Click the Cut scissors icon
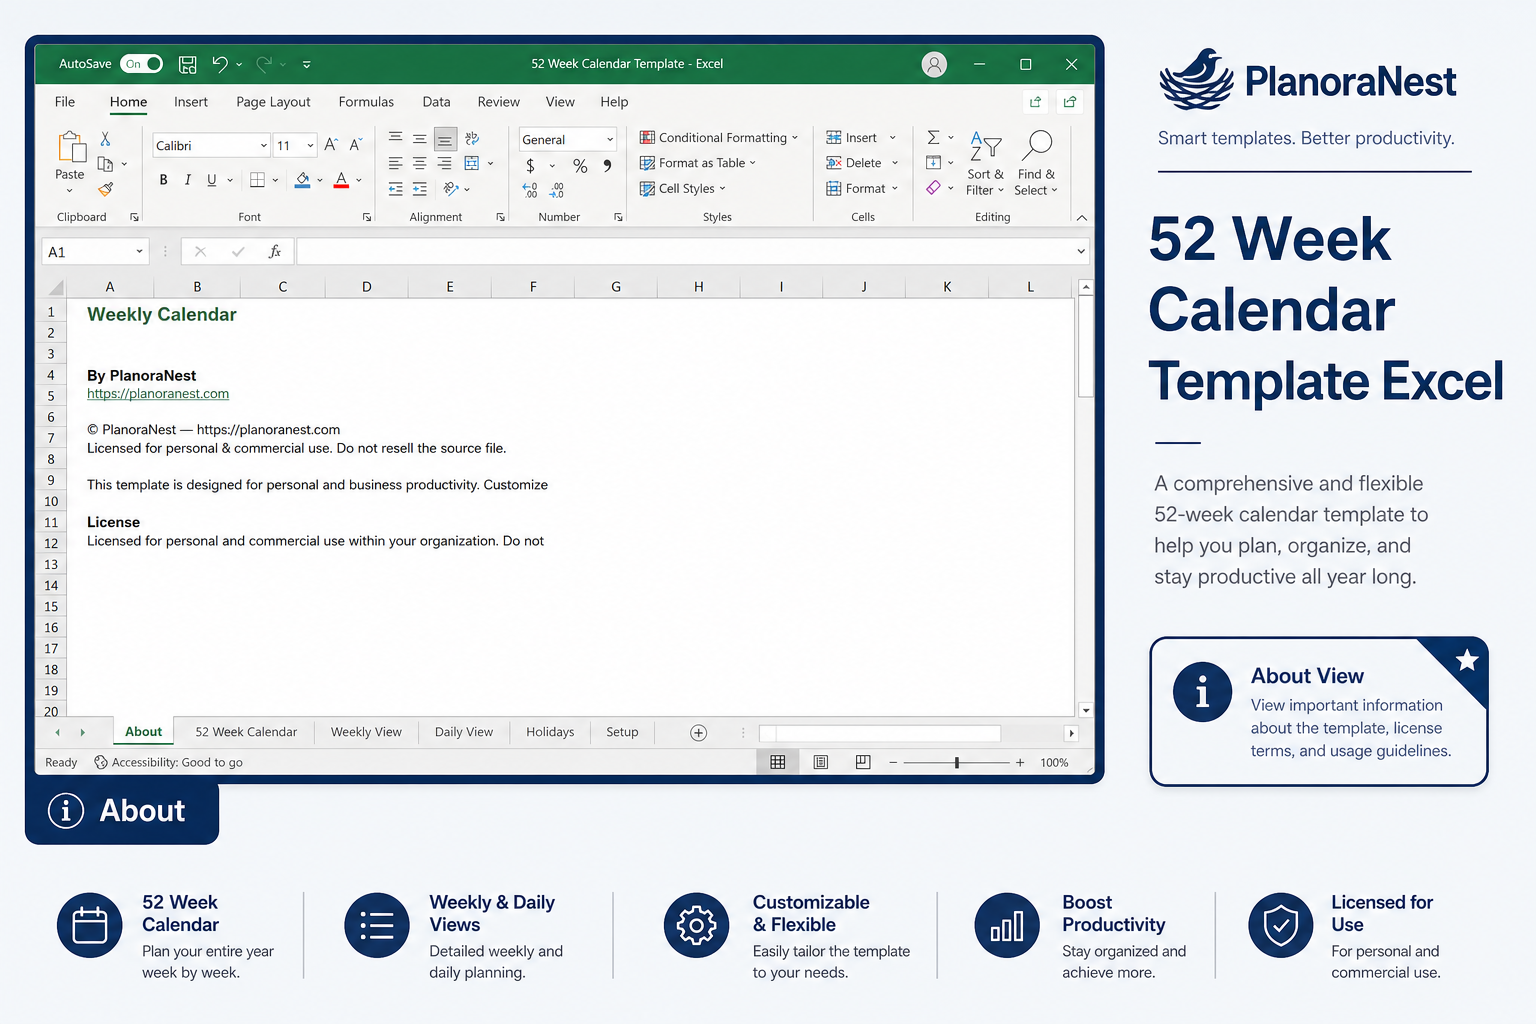The width and height of the screenshot is (1536, 1024). (105, 139)
